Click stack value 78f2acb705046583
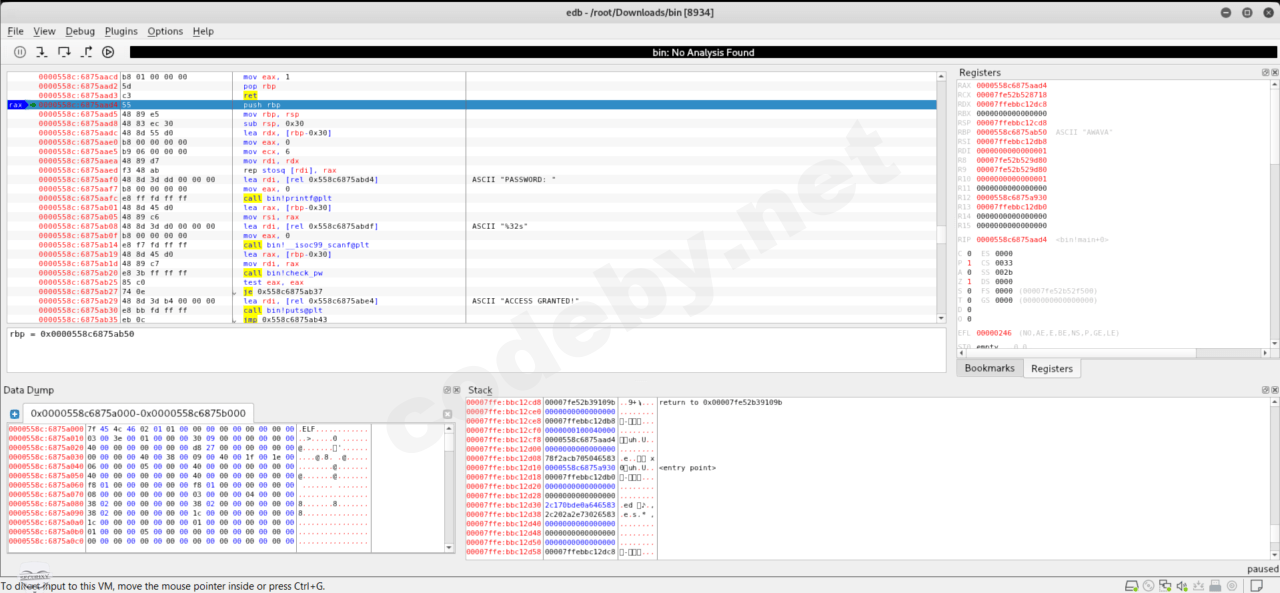Image resolution: width=1280 pixels, height=593 pixels. click(x=580, y=458)
